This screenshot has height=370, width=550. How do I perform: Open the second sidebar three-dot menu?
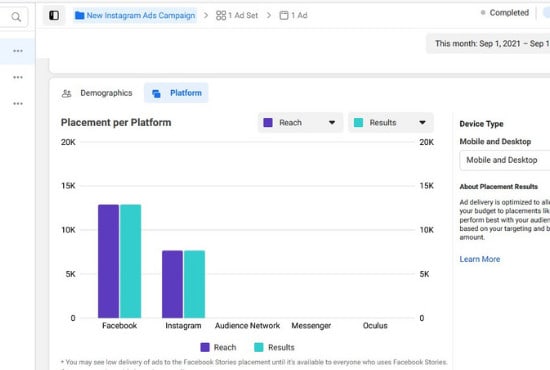tap(18, 77)
